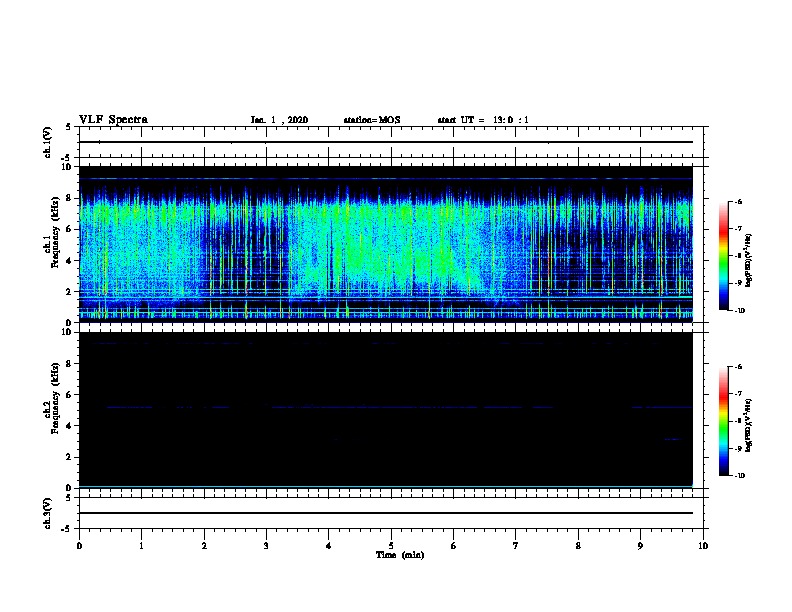Screen dimensions: 792x612
Task: Click the "VLF Spectra" plot title
Action: tap(113, 120)
